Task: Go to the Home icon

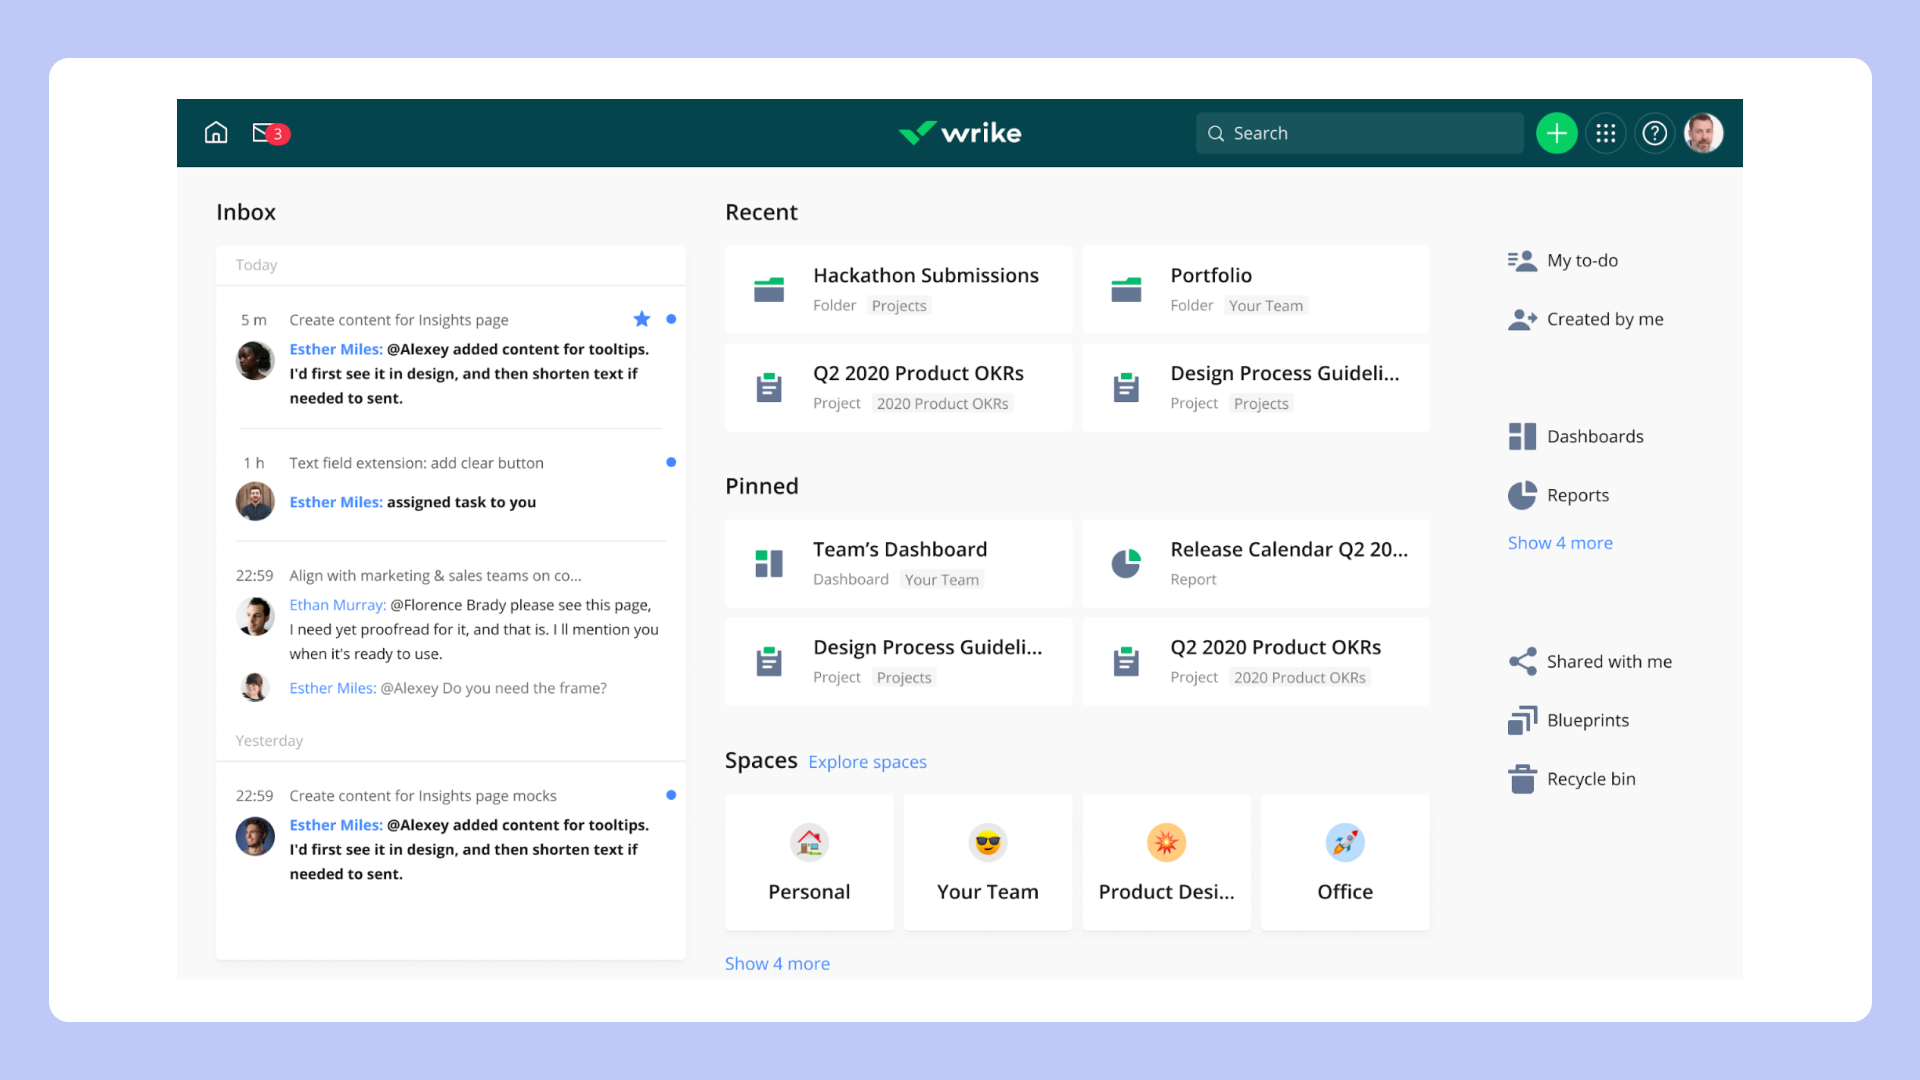Action: 216,133
